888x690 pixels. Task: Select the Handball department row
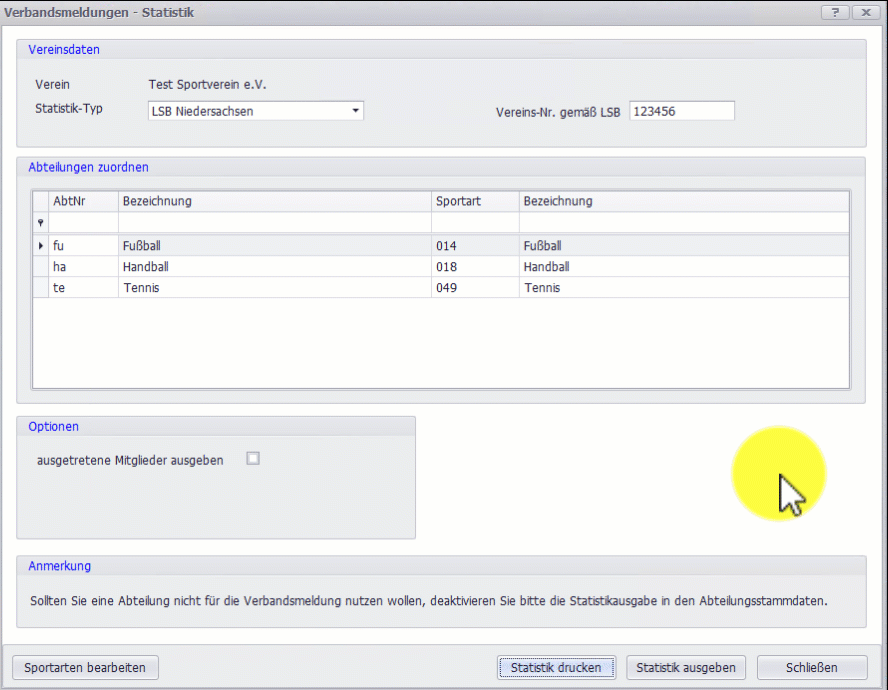click(274, 267)
